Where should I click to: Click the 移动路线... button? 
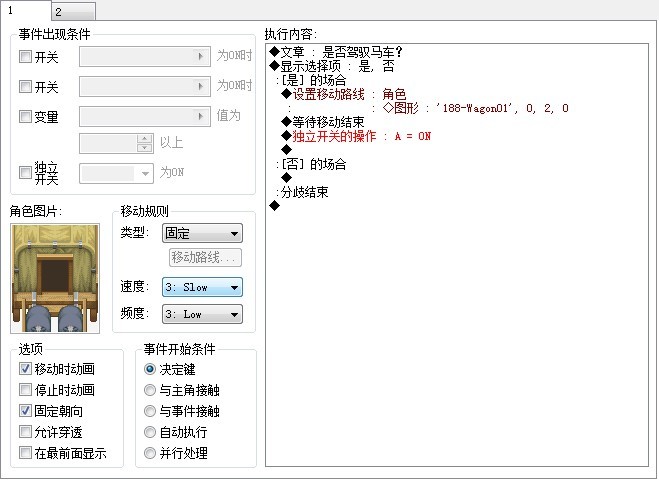[x=205, y=257]
